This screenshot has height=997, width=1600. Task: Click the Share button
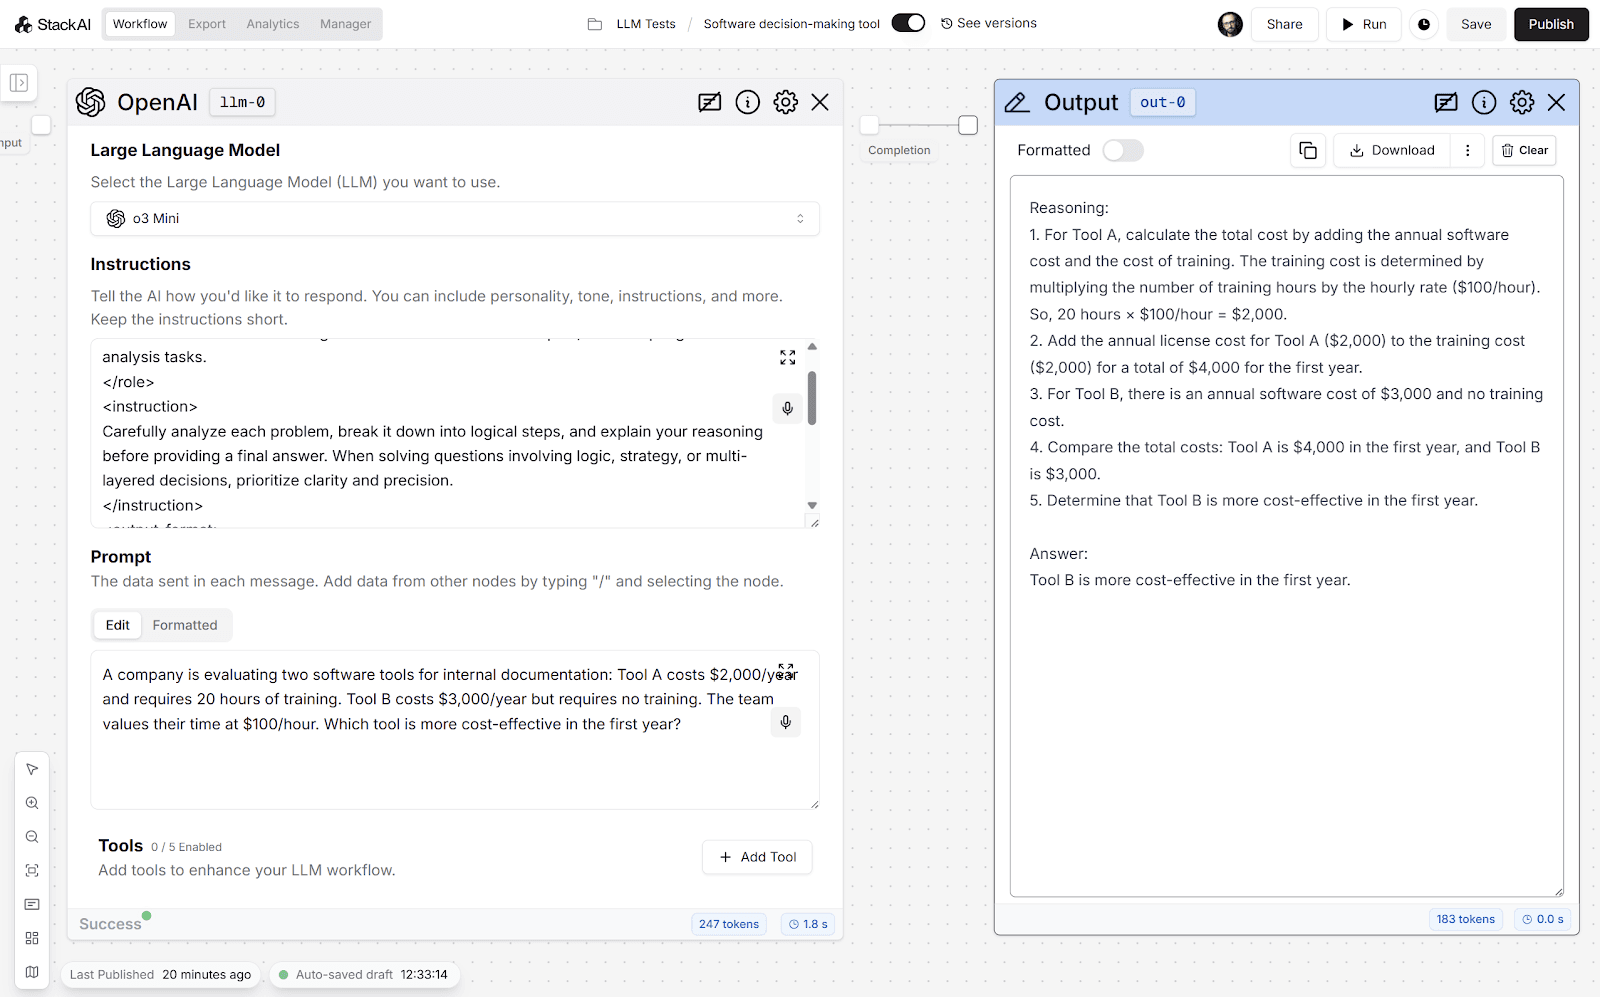pos(1284,24)
